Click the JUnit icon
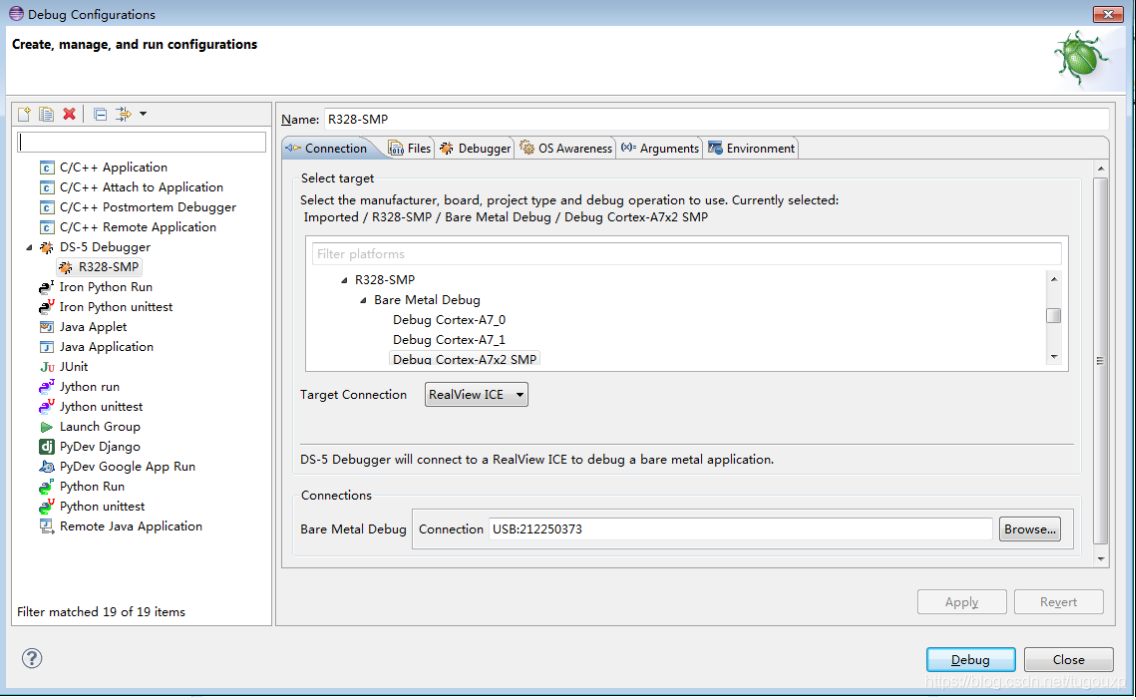Viewport: 1136px width, 700px height. coord(46,367)
